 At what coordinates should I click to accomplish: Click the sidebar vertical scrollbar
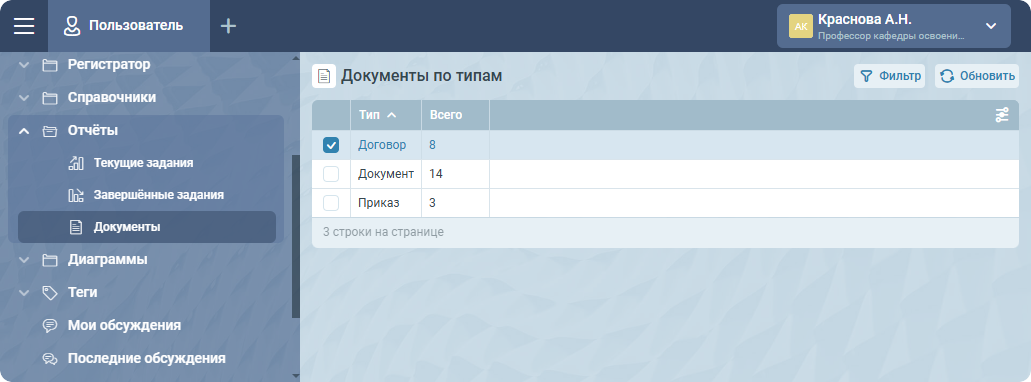[295, 237]
